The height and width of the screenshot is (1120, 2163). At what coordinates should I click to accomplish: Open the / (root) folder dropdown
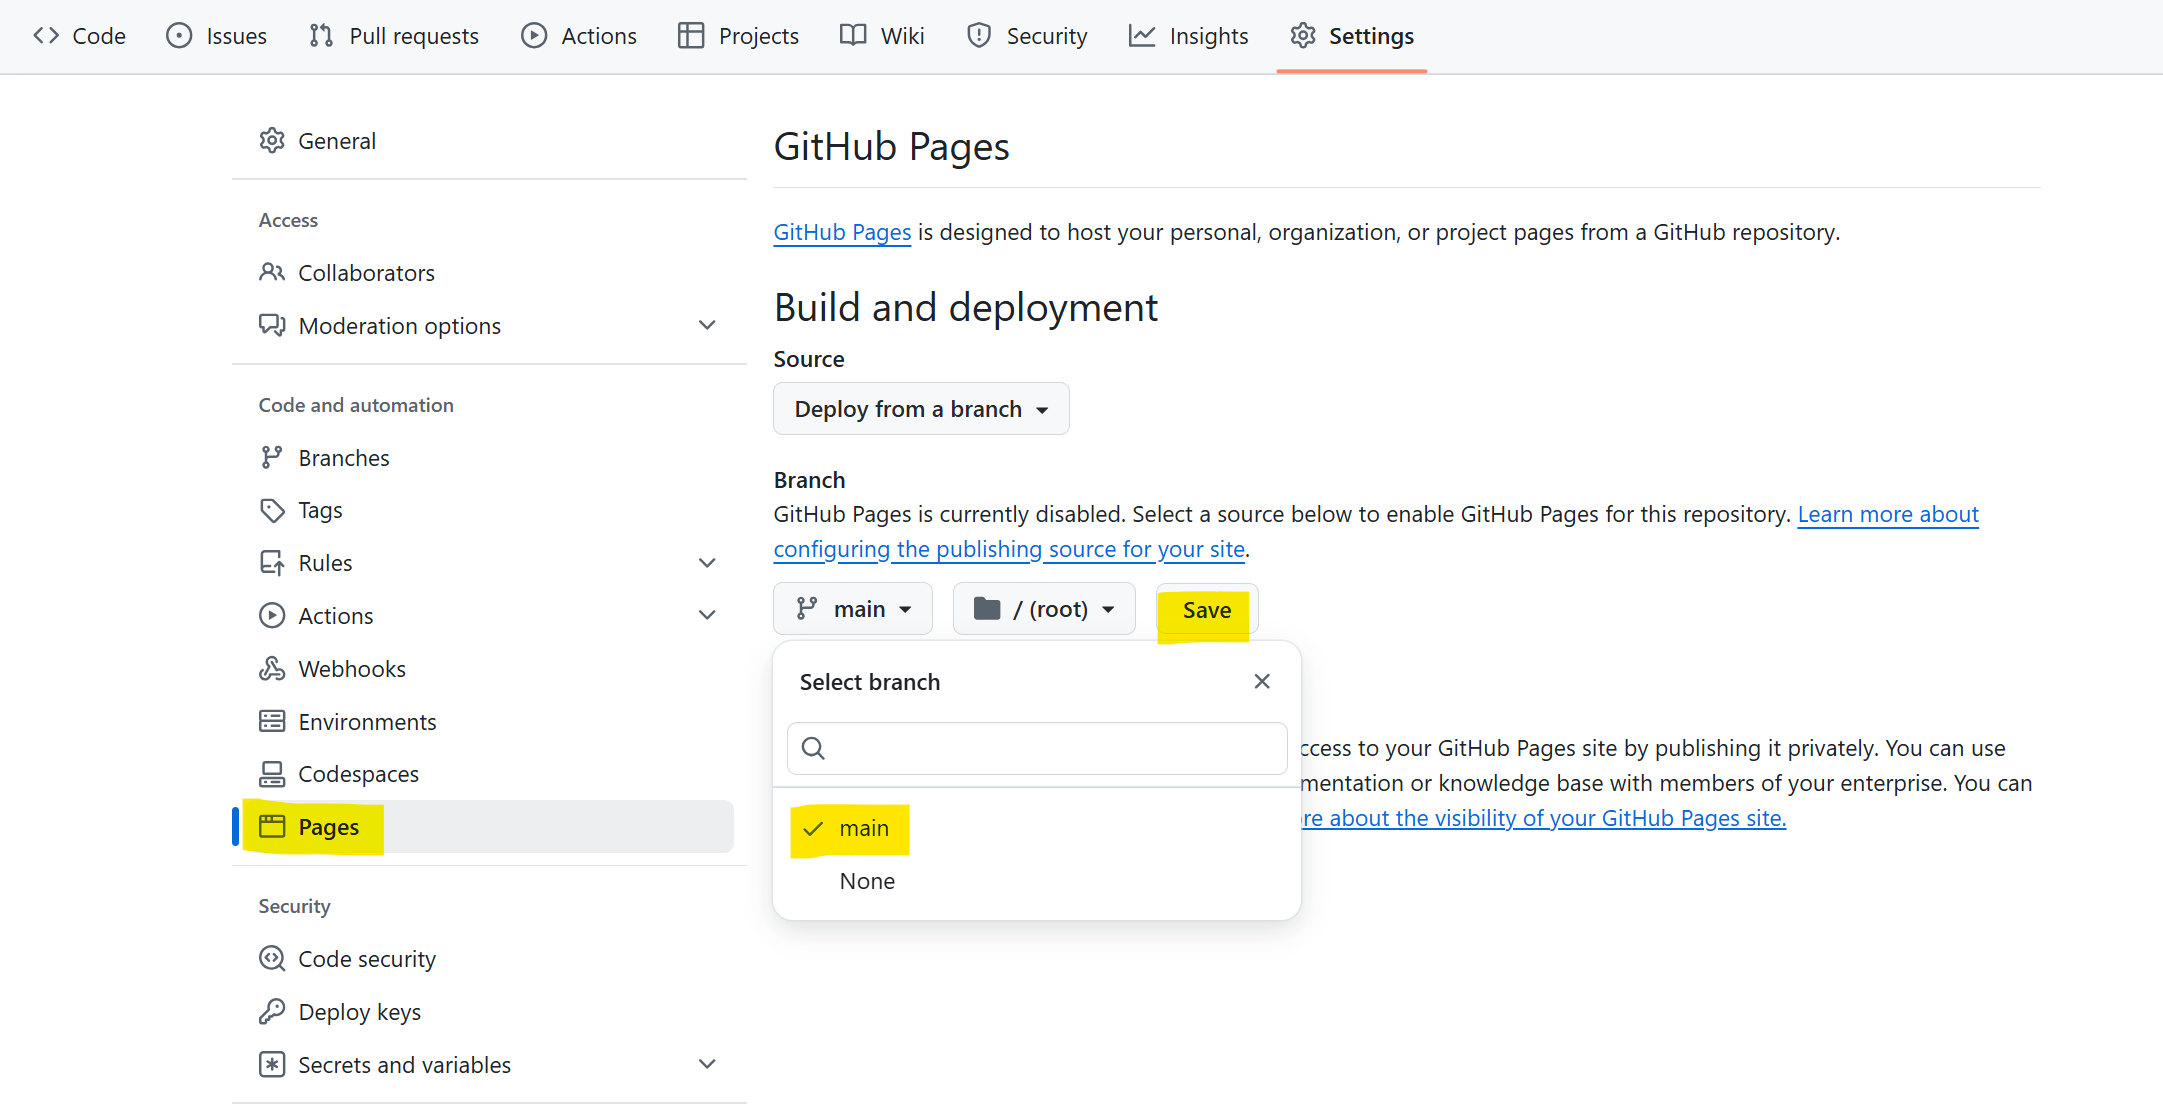click(x=1044, y=609)
